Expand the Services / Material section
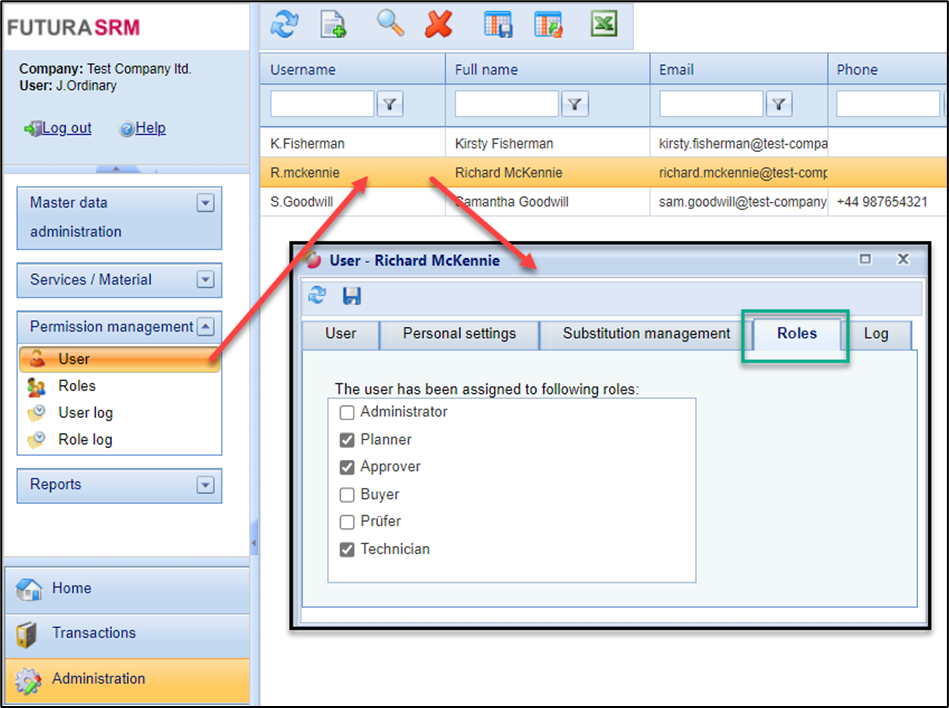This screenshot has width=949, height=708. pos(205,280)
